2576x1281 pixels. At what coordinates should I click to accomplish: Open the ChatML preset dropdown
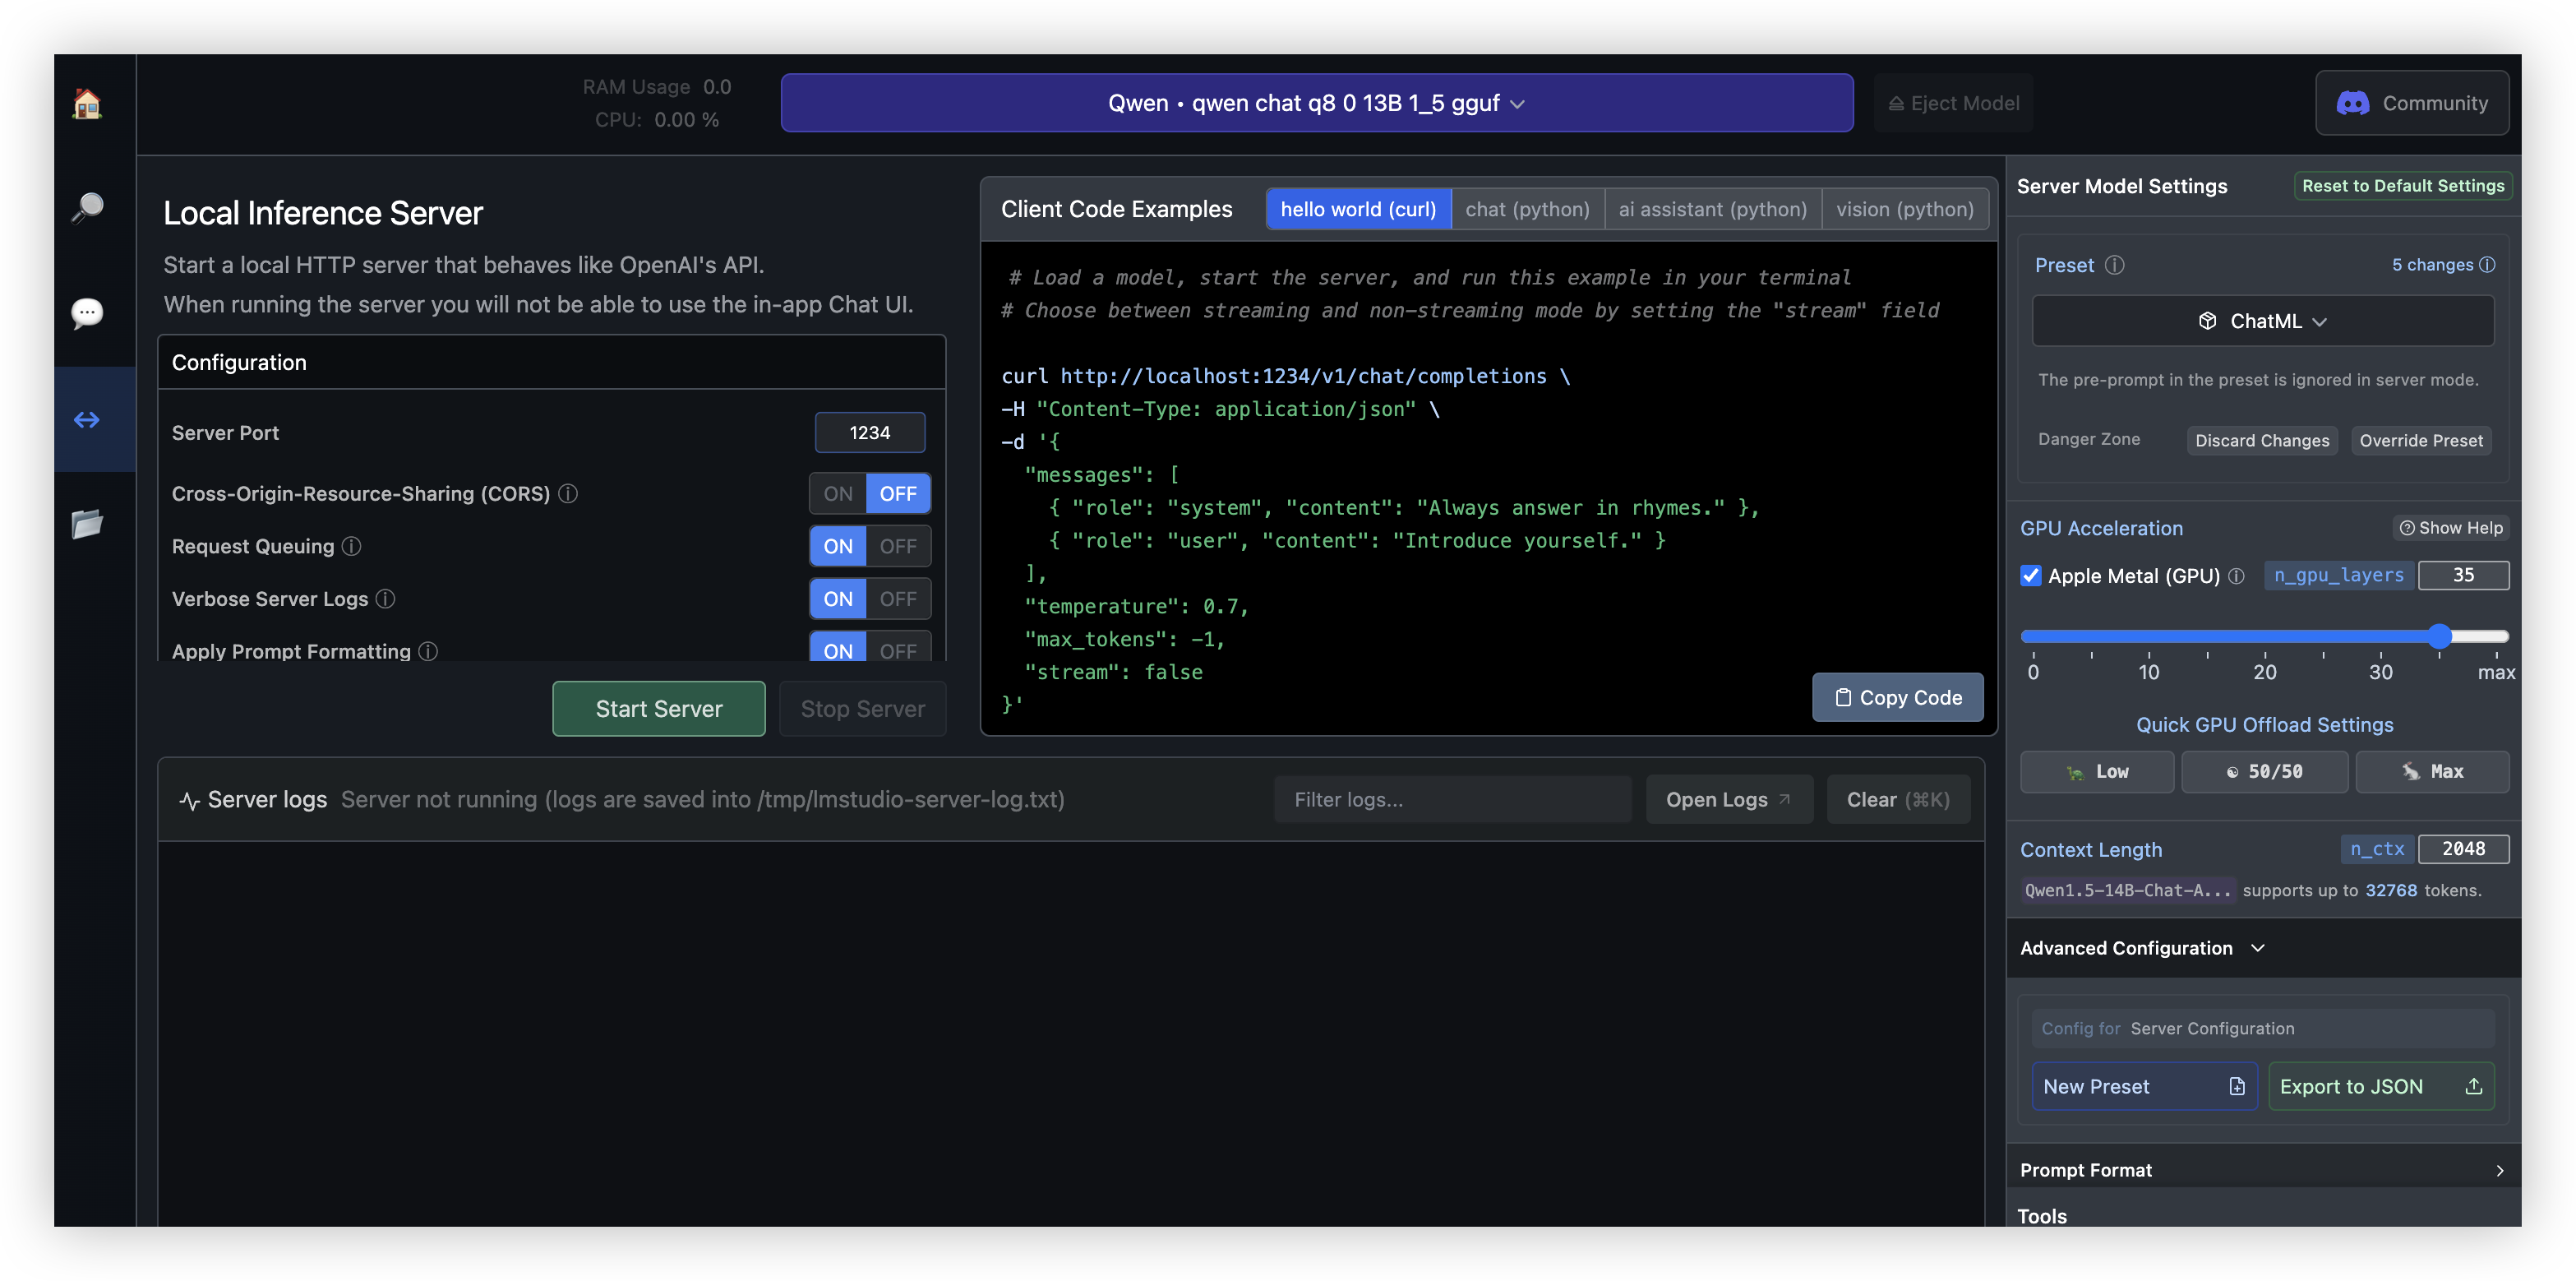coord(2263,321)
